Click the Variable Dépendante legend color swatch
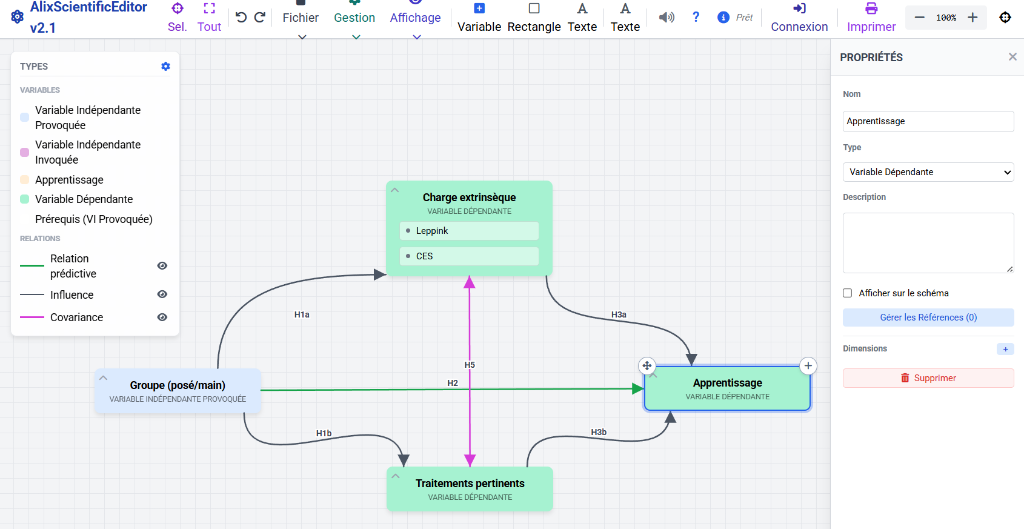1024x529 pixels. click(x=24, y=199)
